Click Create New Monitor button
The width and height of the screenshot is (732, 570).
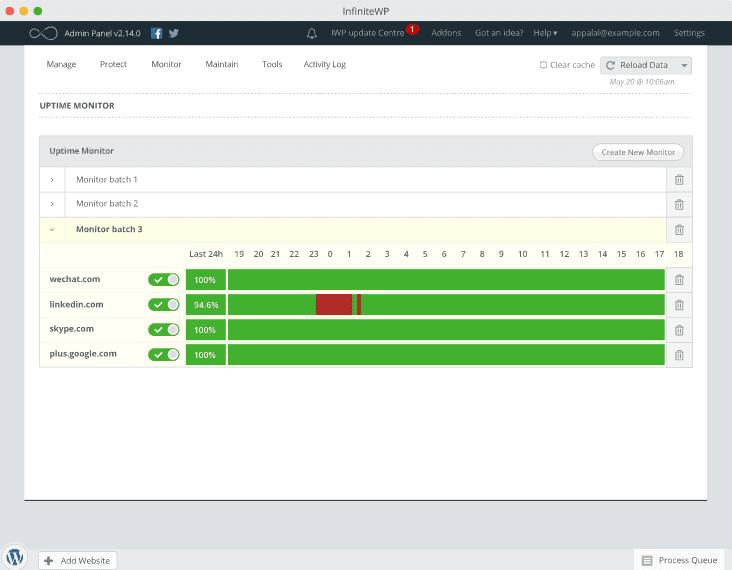[638, 152]
